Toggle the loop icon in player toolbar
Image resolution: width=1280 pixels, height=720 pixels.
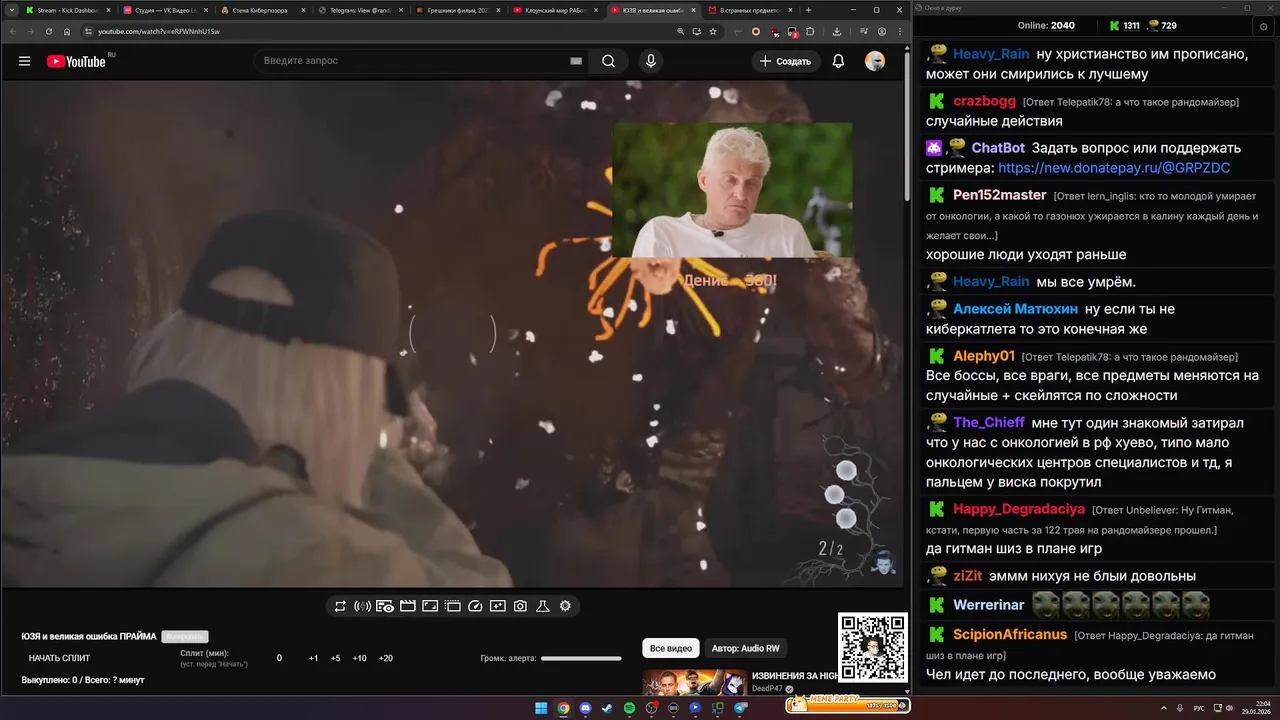coord(340,606)
